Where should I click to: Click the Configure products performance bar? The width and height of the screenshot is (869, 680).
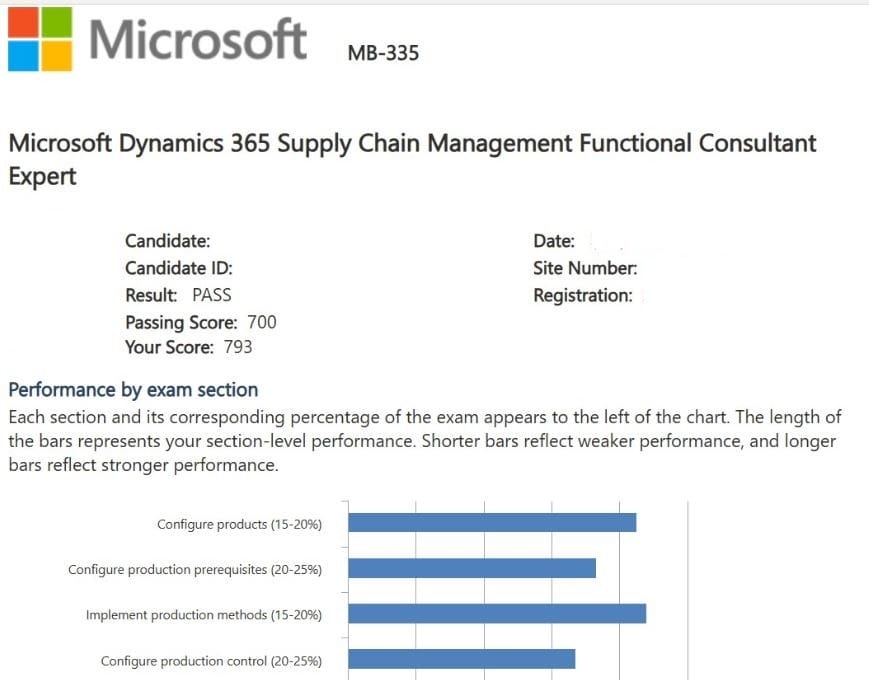click(x=491, y=523)
